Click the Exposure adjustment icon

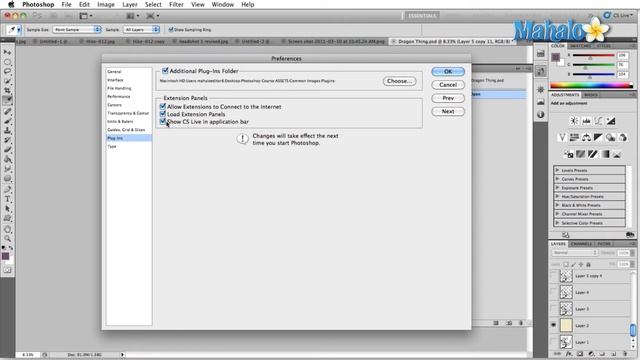611,121
